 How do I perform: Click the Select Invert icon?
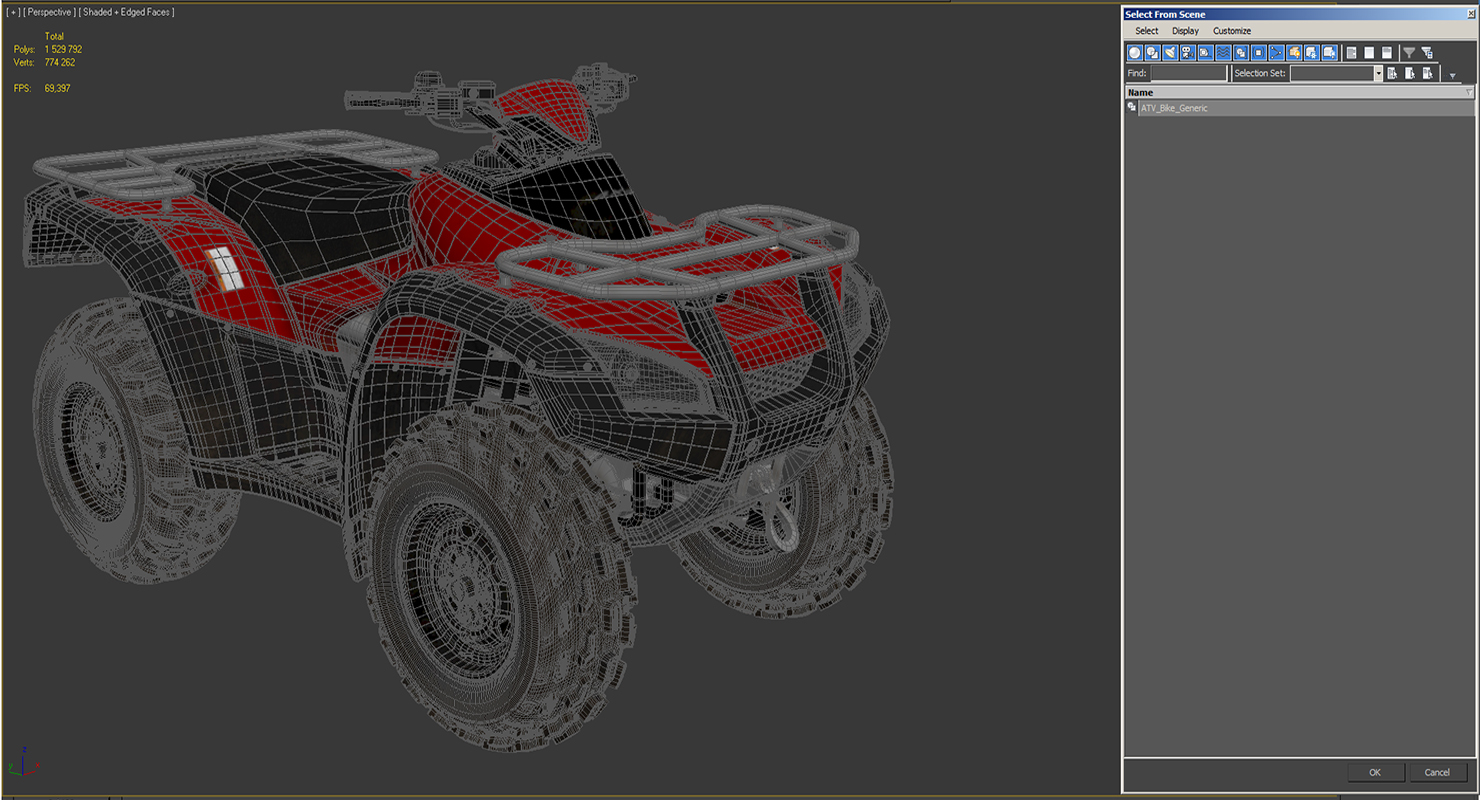click(1387, 52)
